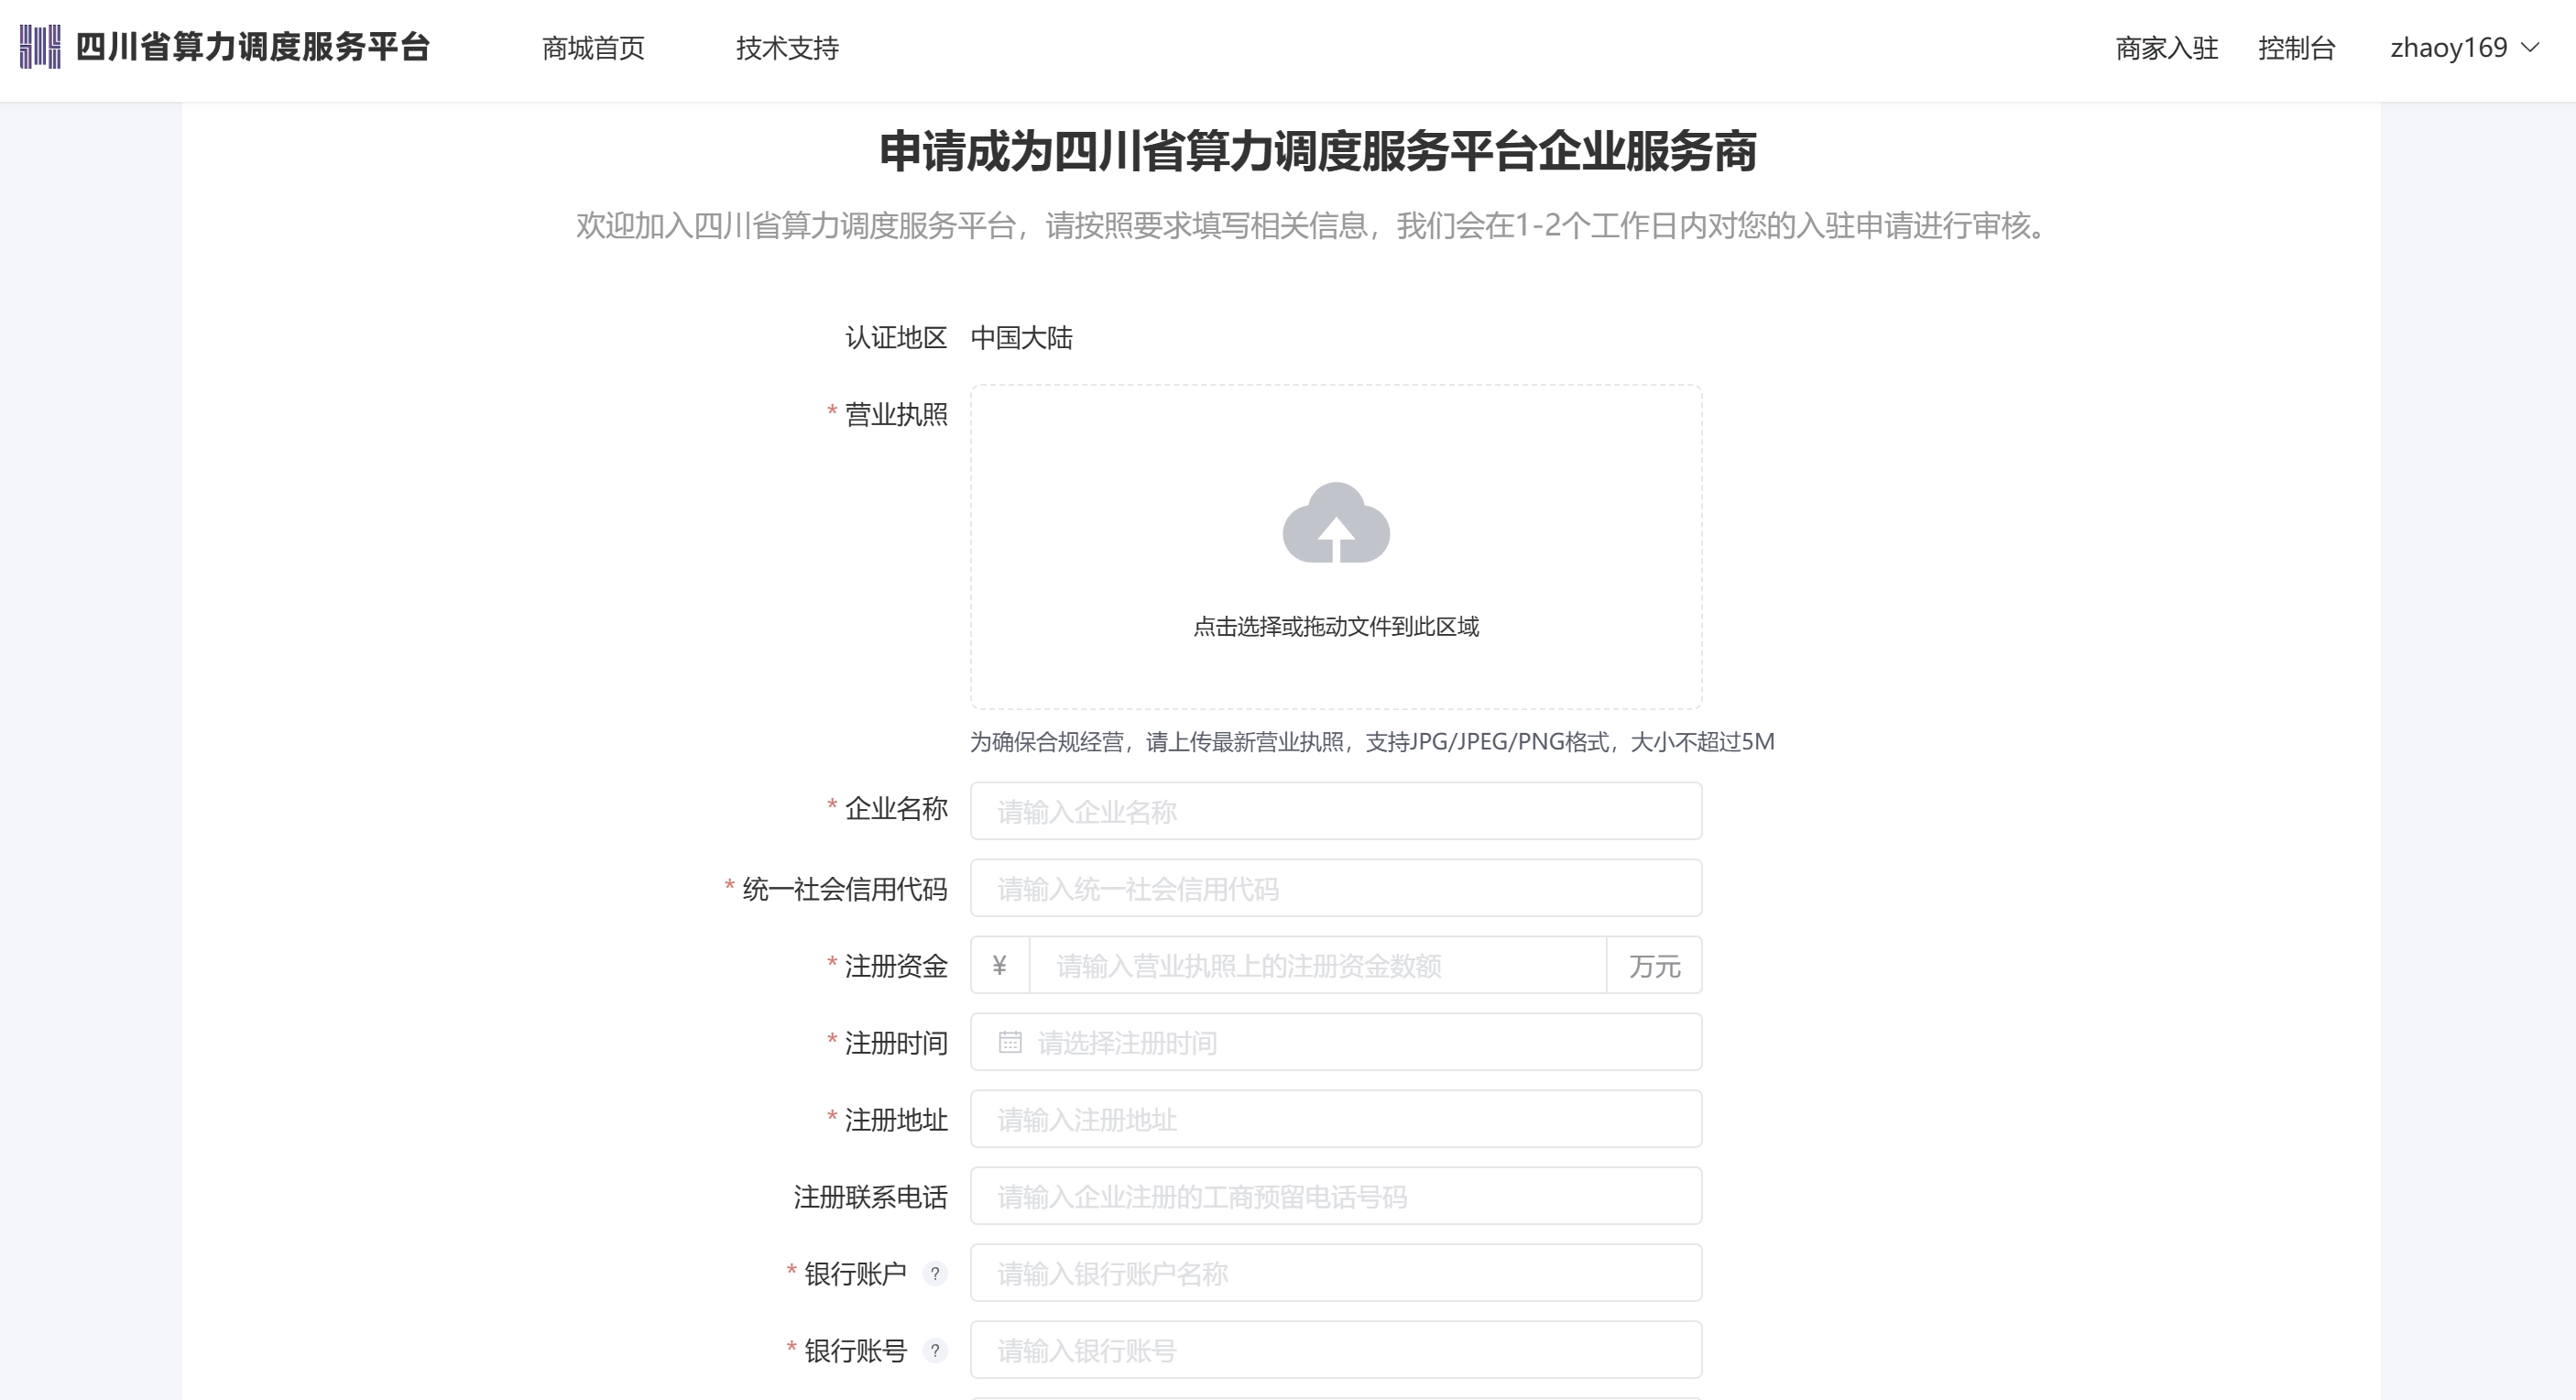
Task: Click the 注册地址 field label
Action: click(896, 1119)
